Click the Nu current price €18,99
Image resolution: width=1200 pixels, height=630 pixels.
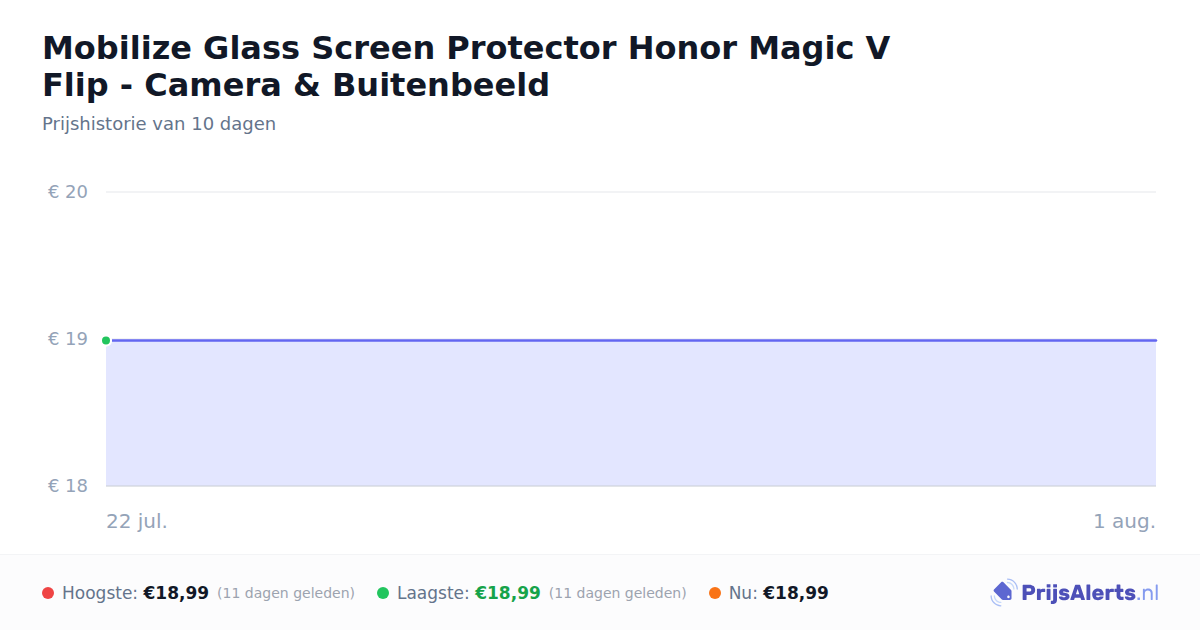(x=796, y=593)
